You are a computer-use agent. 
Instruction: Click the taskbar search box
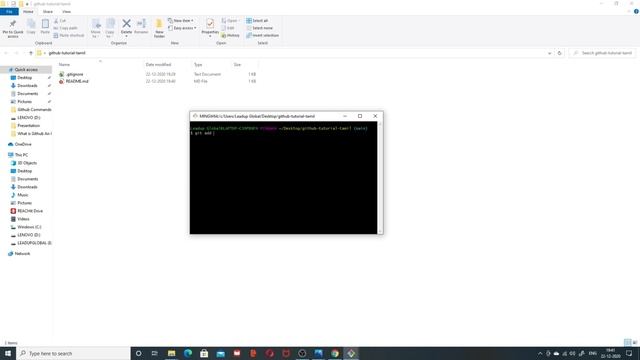click(73, 353)
